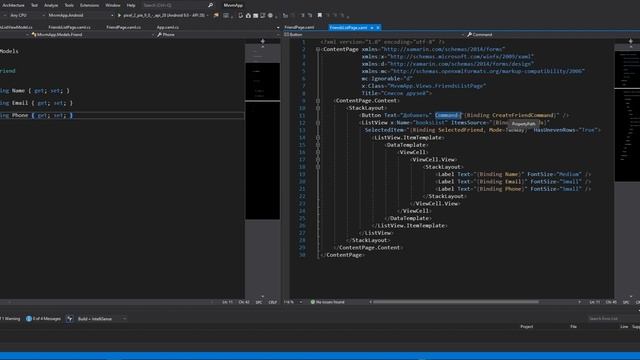Click the magnifier icon in the search box
Viewport: 640px width, 360px height.
pos(211,5)
